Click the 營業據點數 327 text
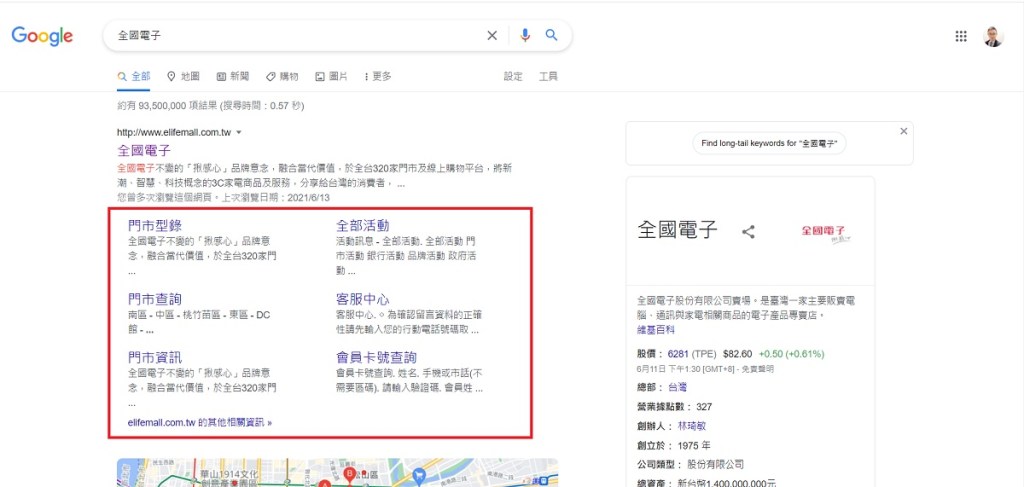 [x=675, y=407]
